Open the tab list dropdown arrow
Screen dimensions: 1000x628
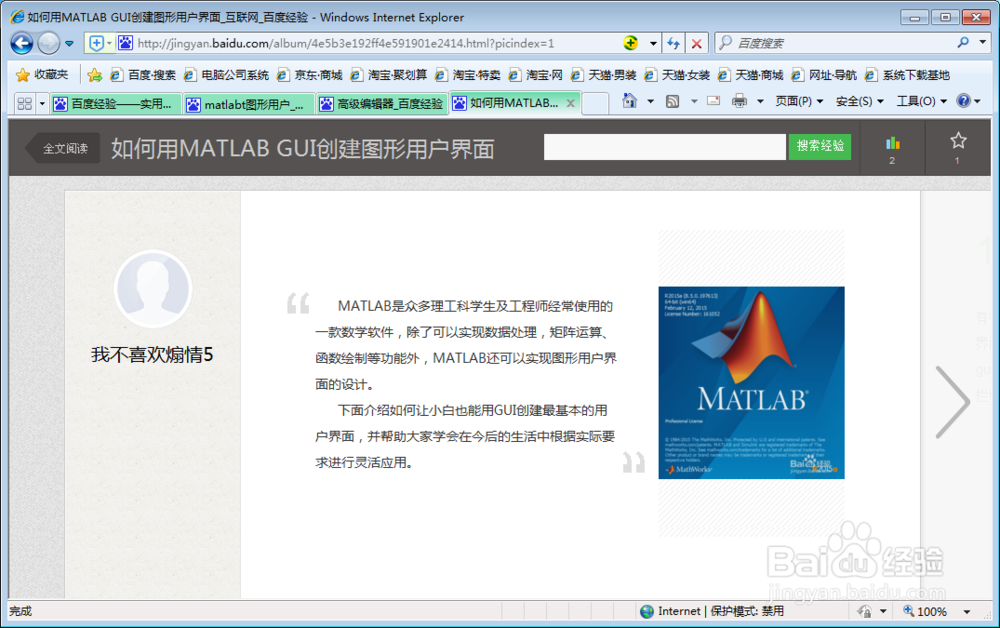point(43,103)
